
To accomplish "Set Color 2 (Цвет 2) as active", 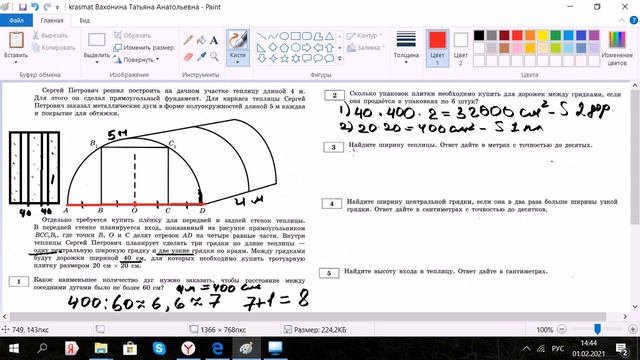I will tap(460, 48).
